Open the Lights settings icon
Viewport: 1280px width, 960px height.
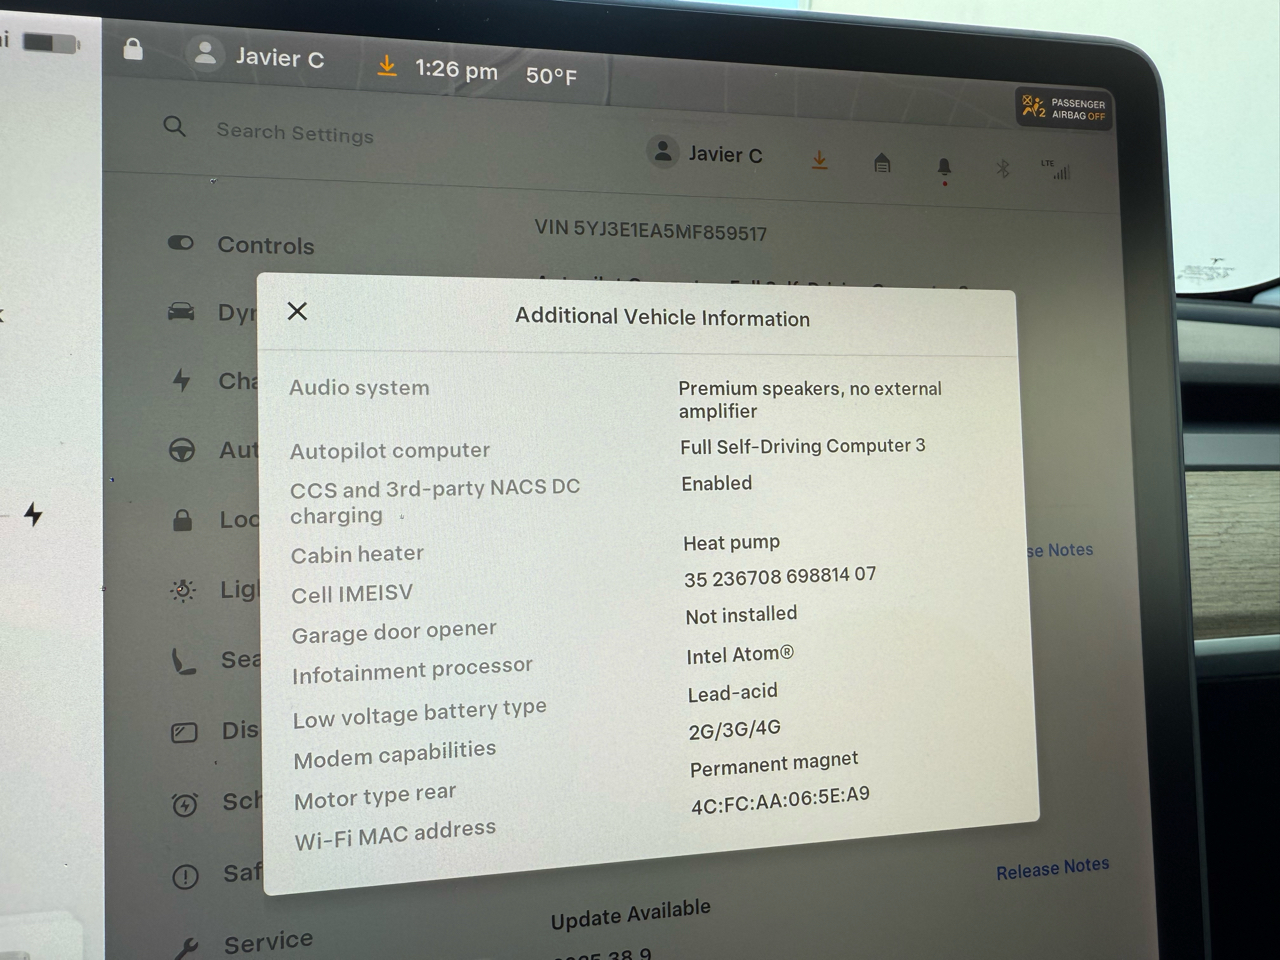click(x=183, y=590)
